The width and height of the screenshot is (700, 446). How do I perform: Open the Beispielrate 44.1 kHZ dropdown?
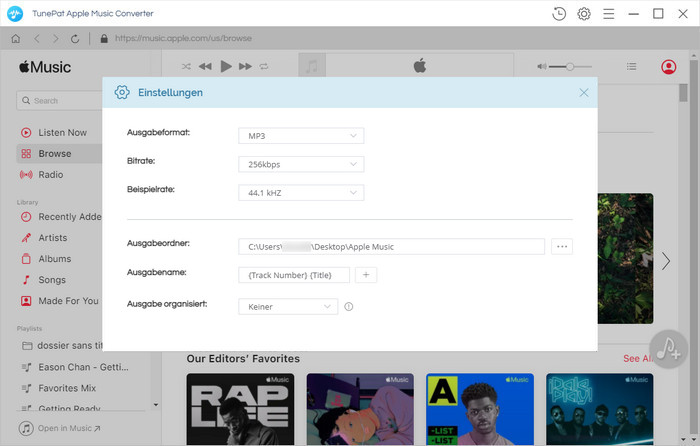tap(301, 193)
